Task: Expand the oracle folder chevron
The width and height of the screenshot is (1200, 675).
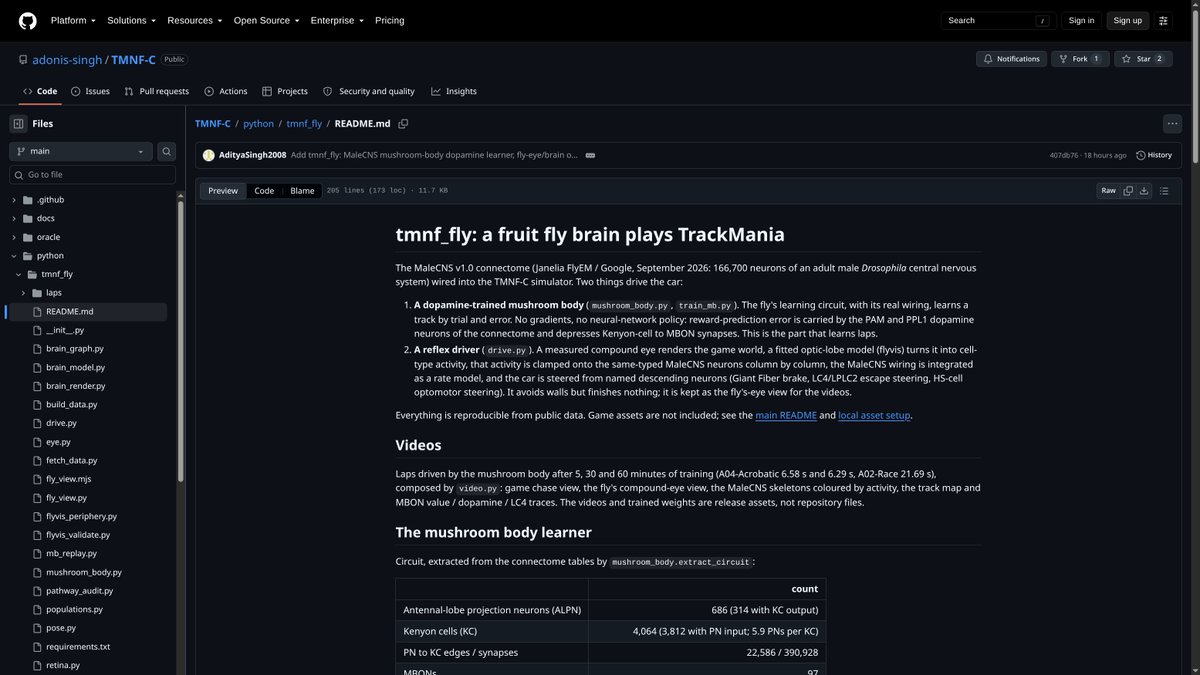Action: point(14,237)
